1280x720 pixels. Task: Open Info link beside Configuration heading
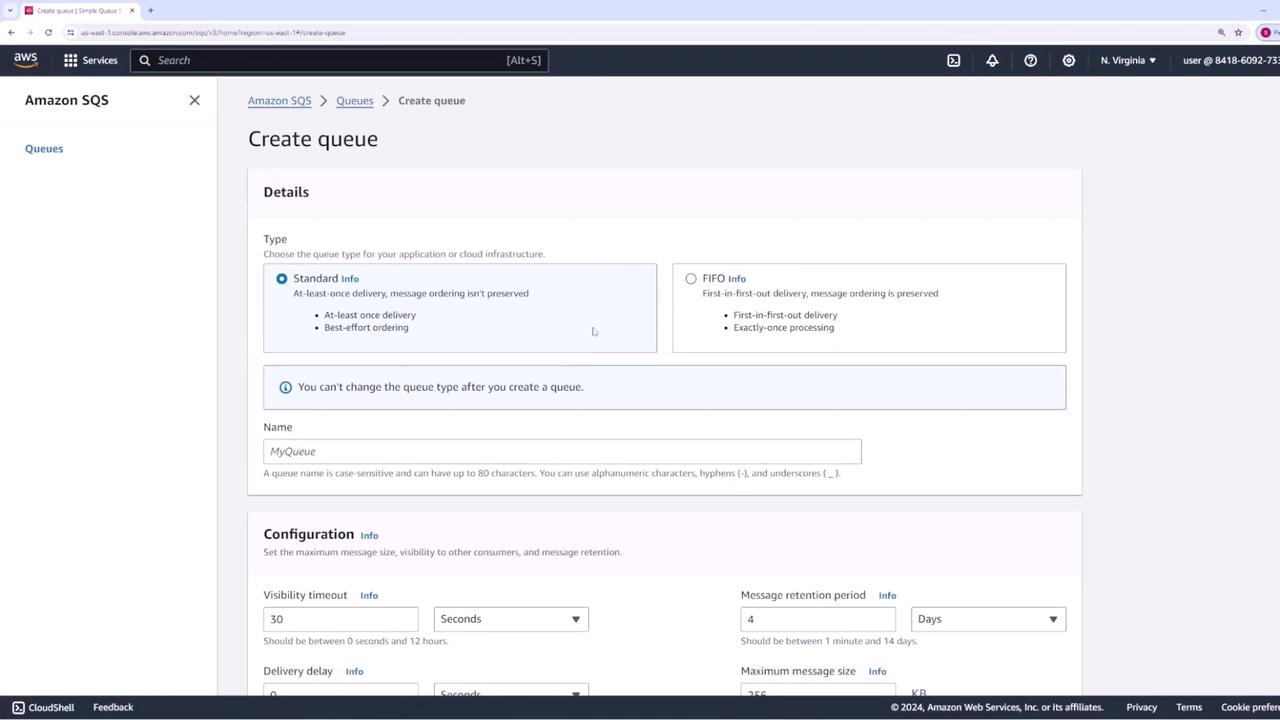[x=369, y=535]
